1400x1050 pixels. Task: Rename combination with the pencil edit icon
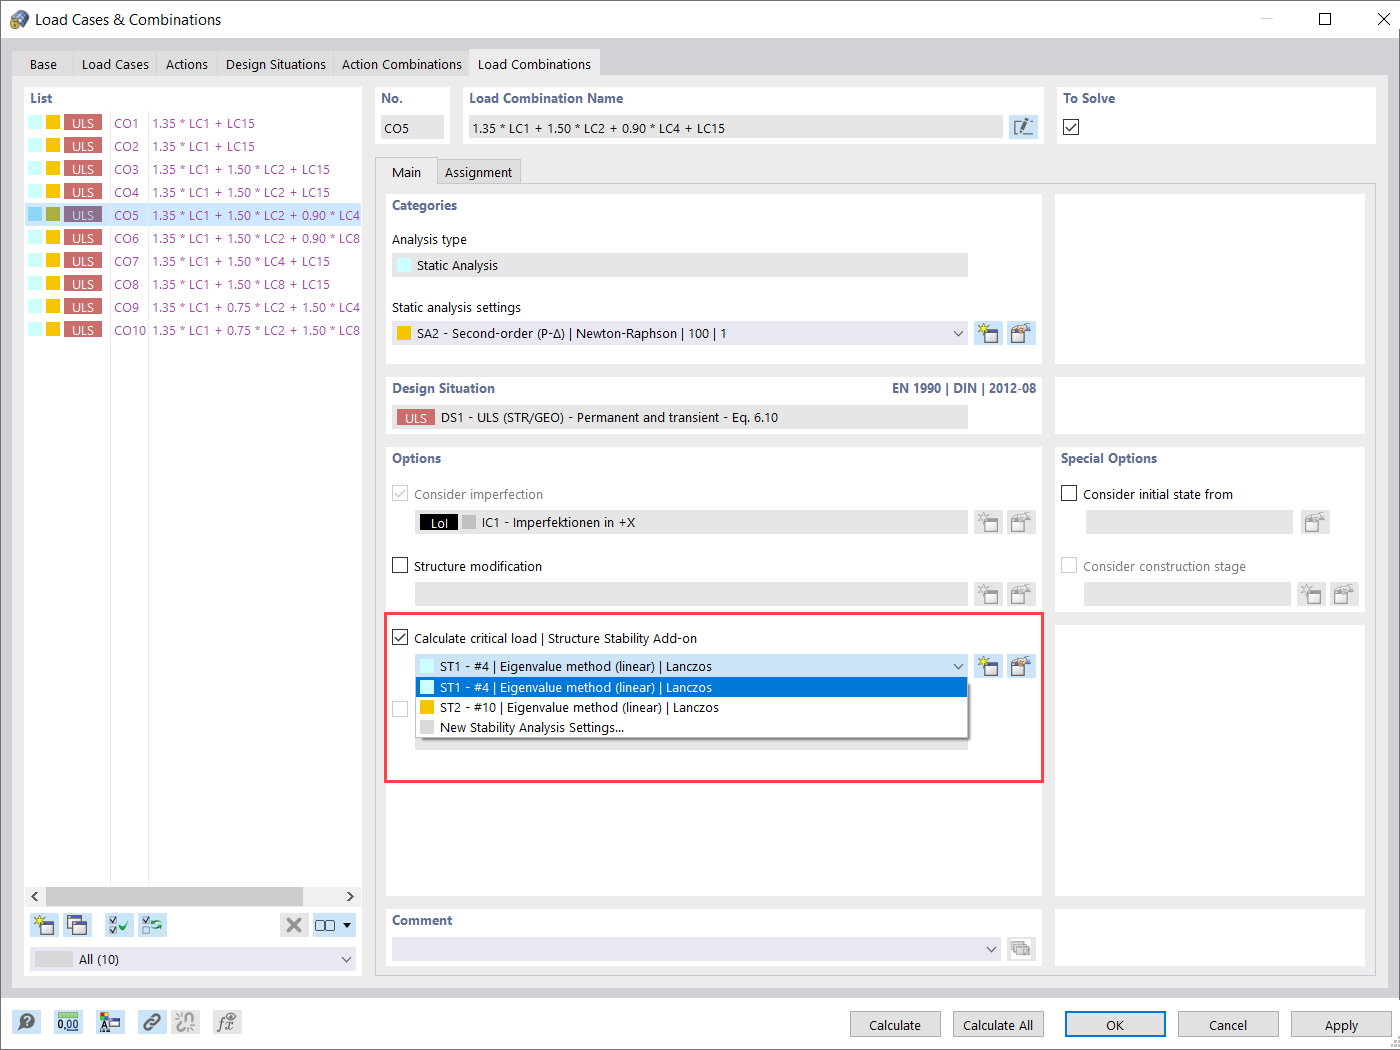click(x=1023, y=126)
